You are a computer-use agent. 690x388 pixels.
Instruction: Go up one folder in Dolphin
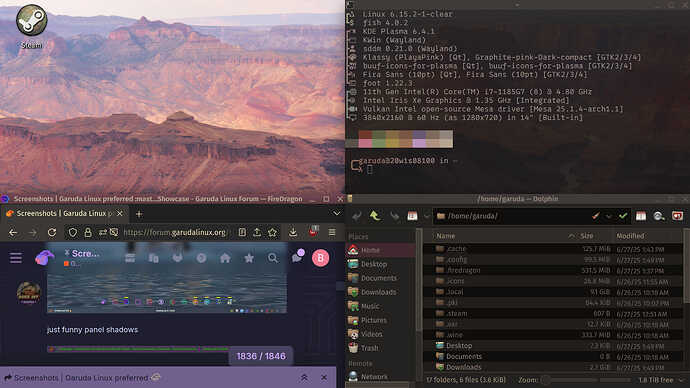(x=375, y=216)
